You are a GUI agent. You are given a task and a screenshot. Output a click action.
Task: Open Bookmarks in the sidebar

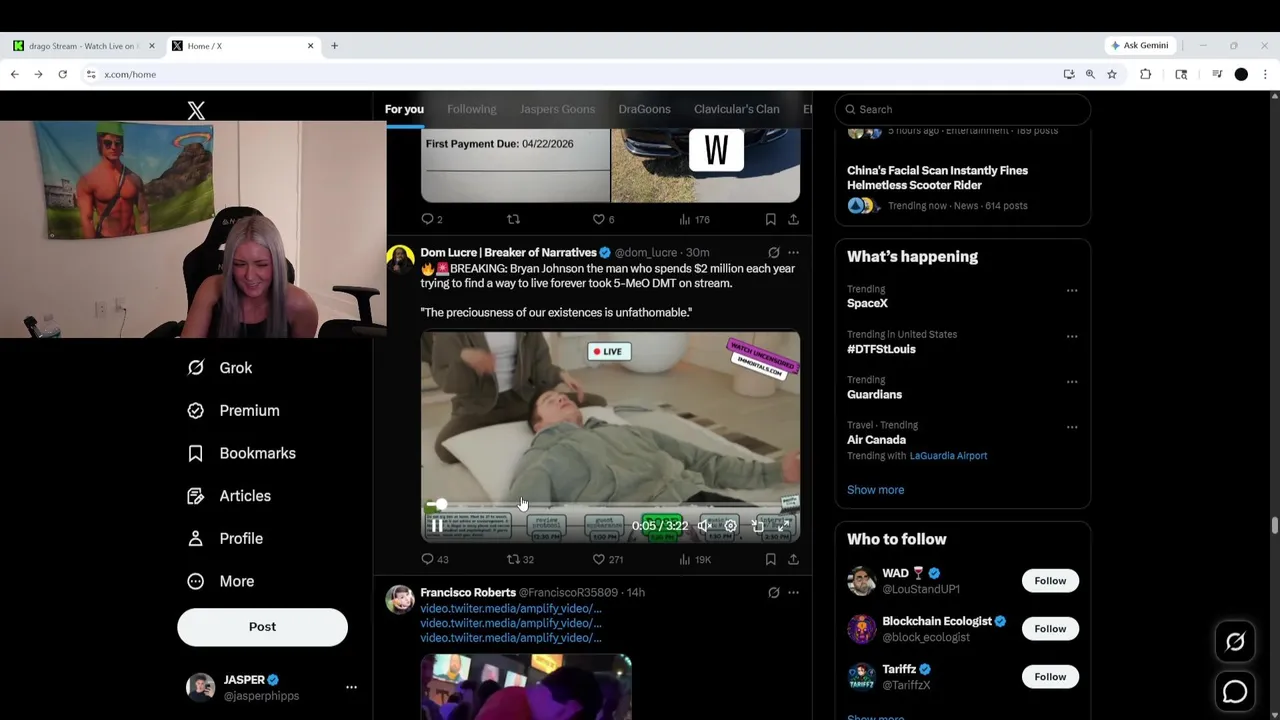(x=242, y=453)
